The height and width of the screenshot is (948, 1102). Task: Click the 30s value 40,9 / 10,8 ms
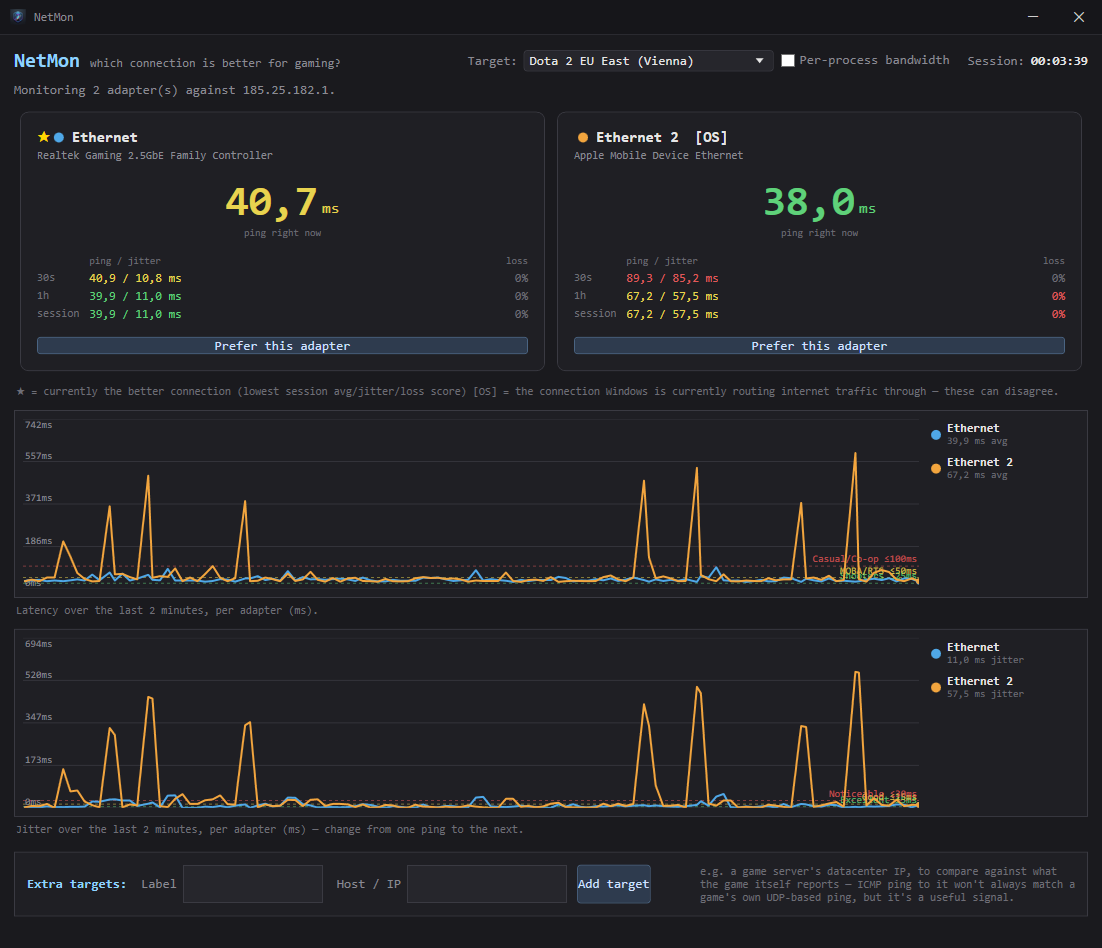coord(135,278)
